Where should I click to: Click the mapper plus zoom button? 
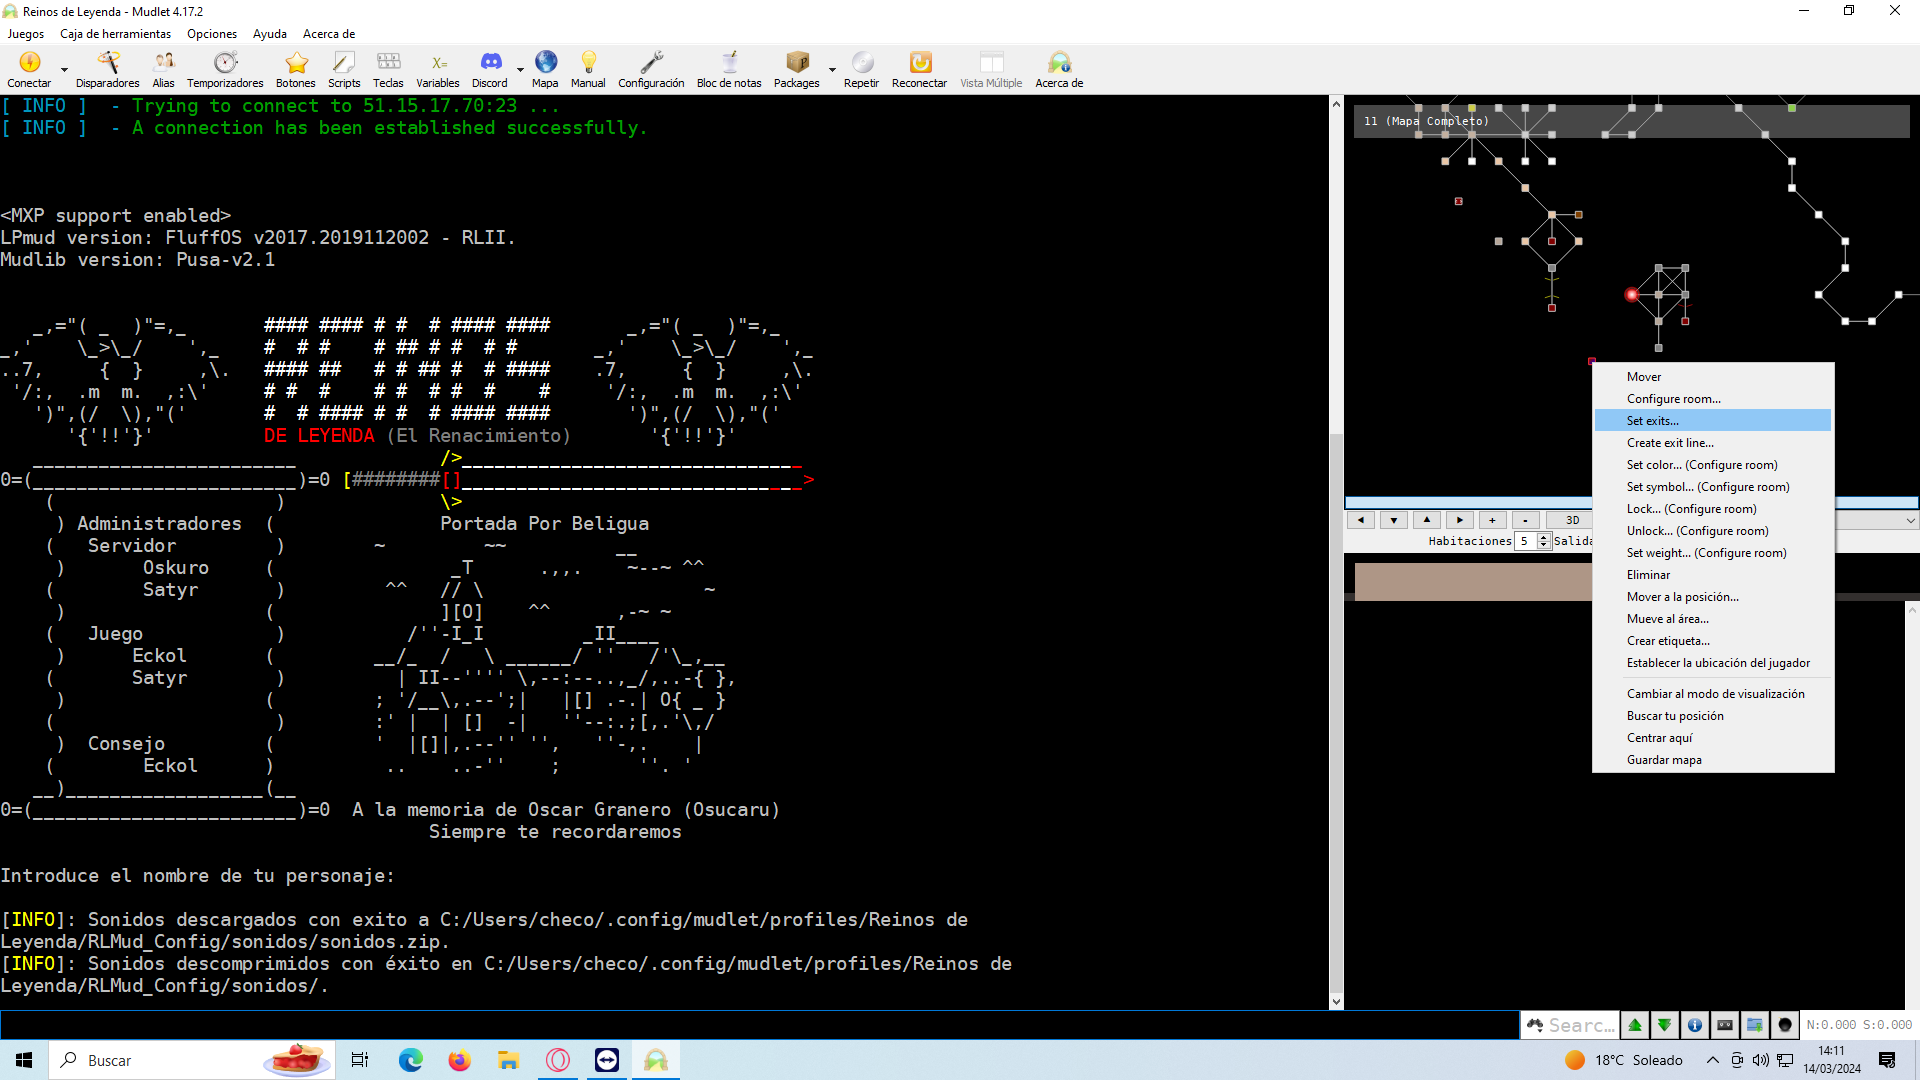coord(1492,520)
